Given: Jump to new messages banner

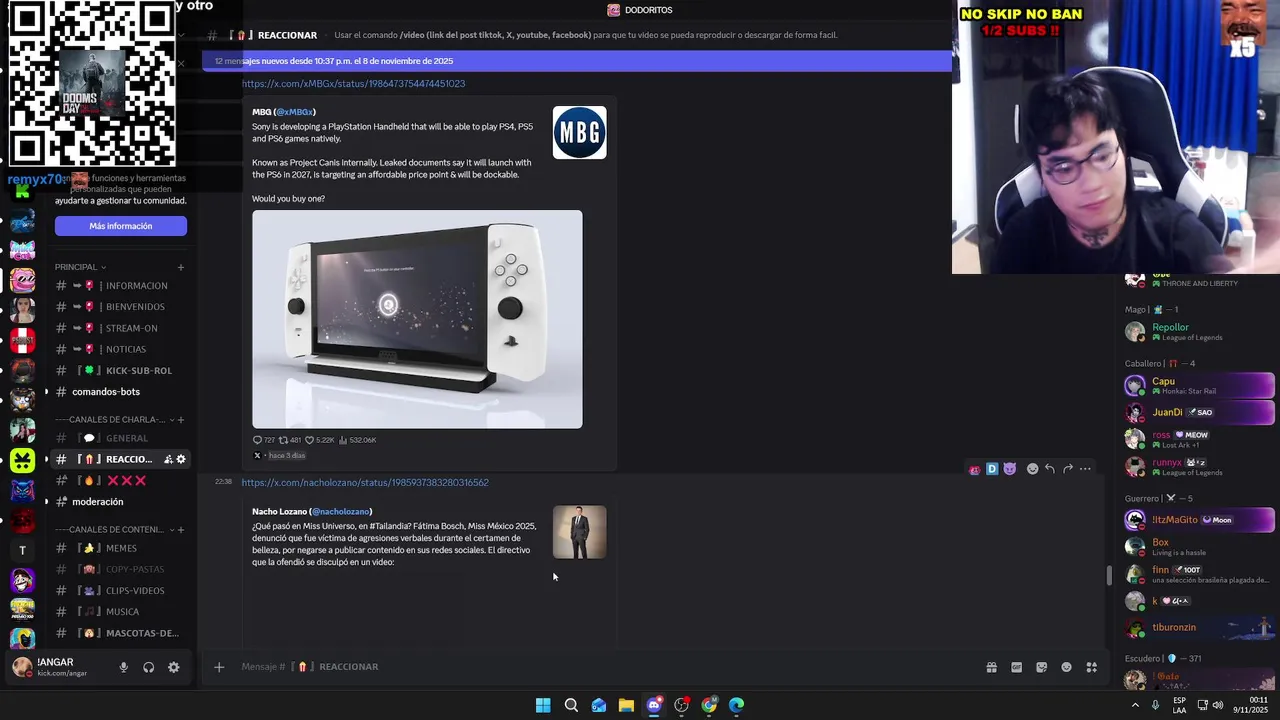Looking at the screenshot, I should [576, 61].
